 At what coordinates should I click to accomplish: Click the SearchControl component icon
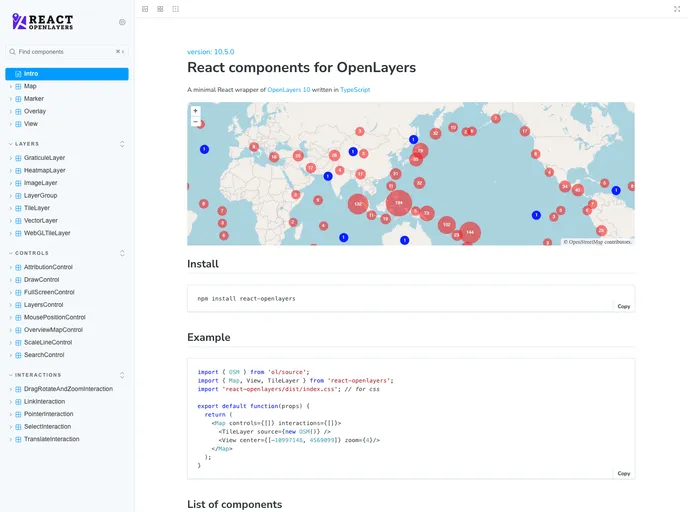coord(18,355)
